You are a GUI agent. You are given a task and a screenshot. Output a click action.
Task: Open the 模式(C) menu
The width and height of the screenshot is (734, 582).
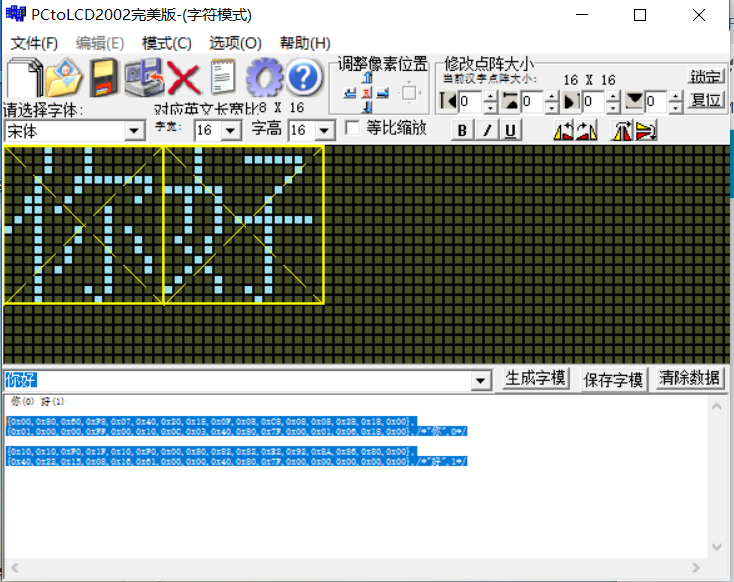167,43
